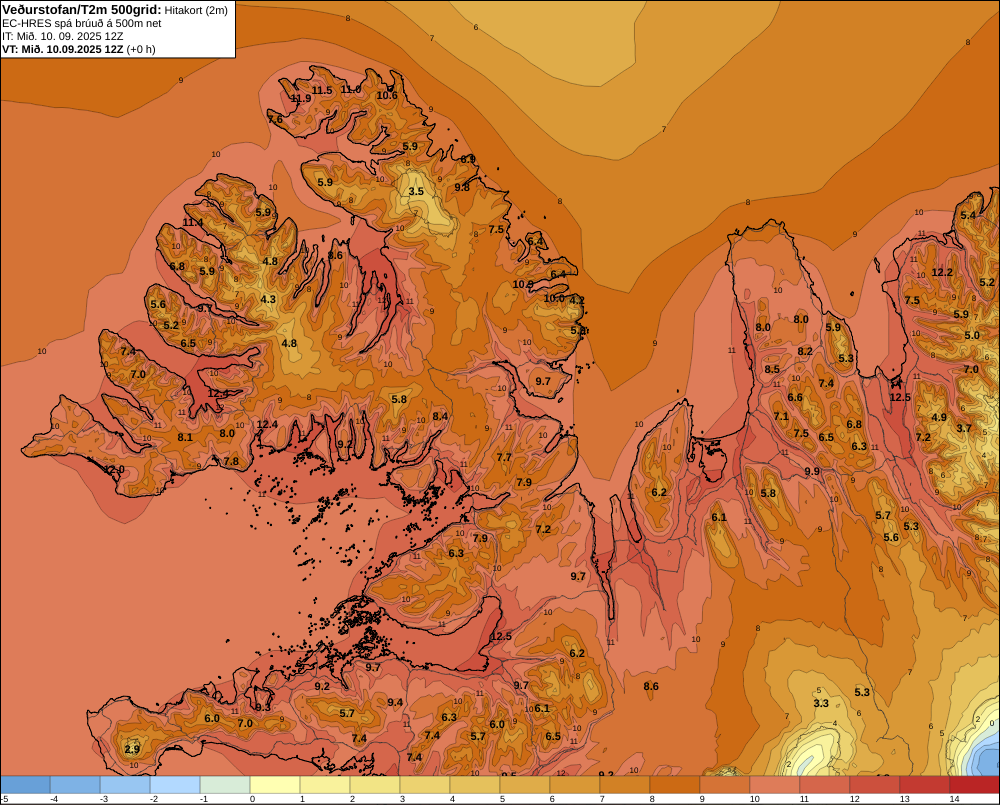Click the 7.6 temperature value
The height and width of the screenshot is (805, 1000).
coord(275,119)
